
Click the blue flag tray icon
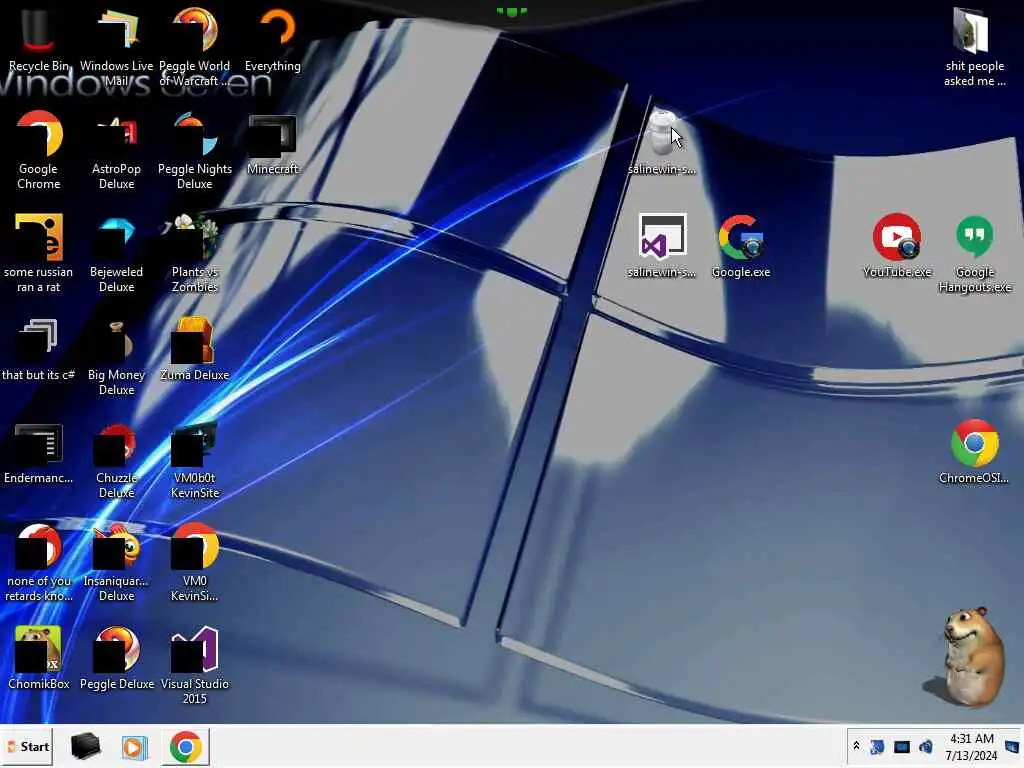pyautogui.click(x=877, y=746)
